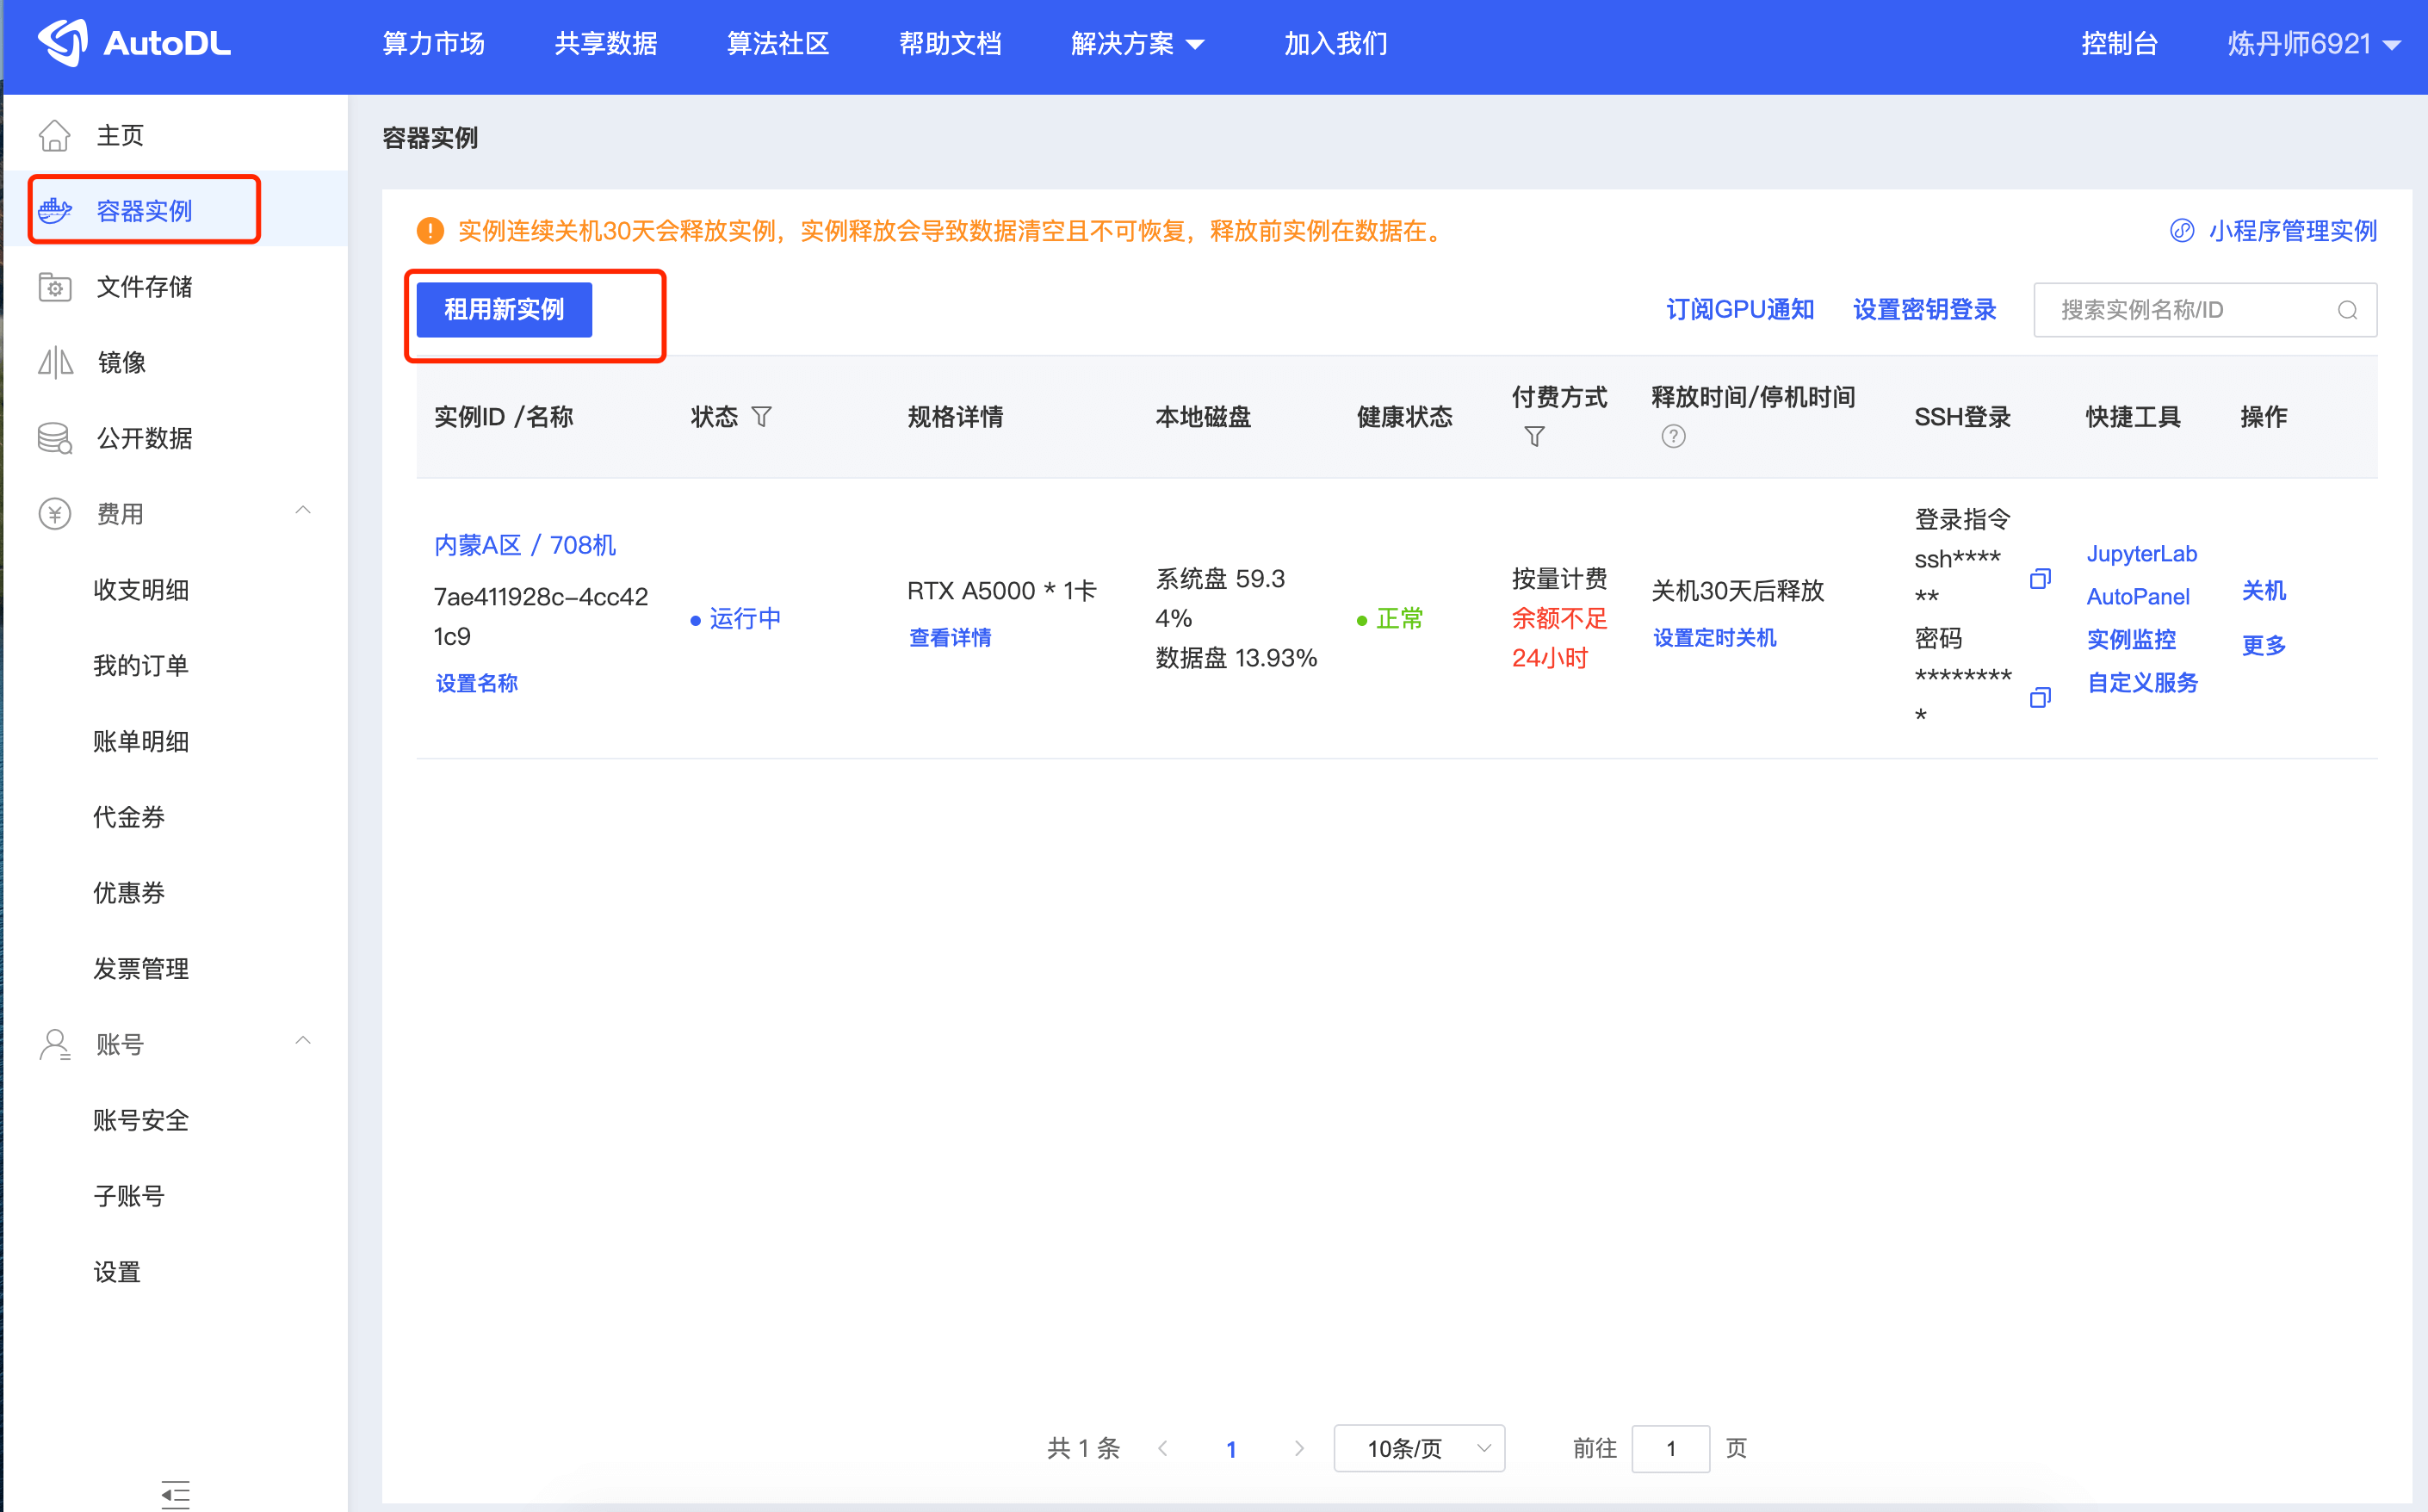Open the 解决方案 dropdown menu

1137,44
